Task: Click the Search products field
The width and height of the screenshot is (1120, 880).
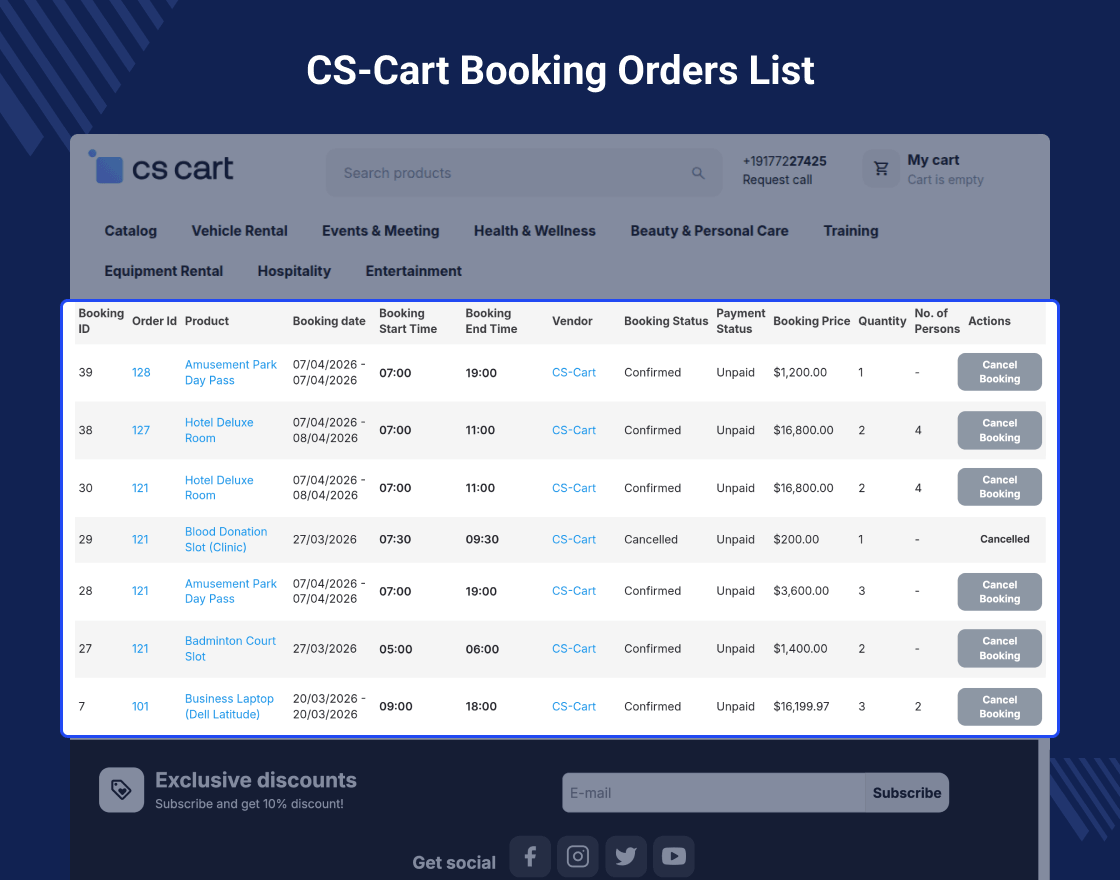Action: [x=524, y=173]
